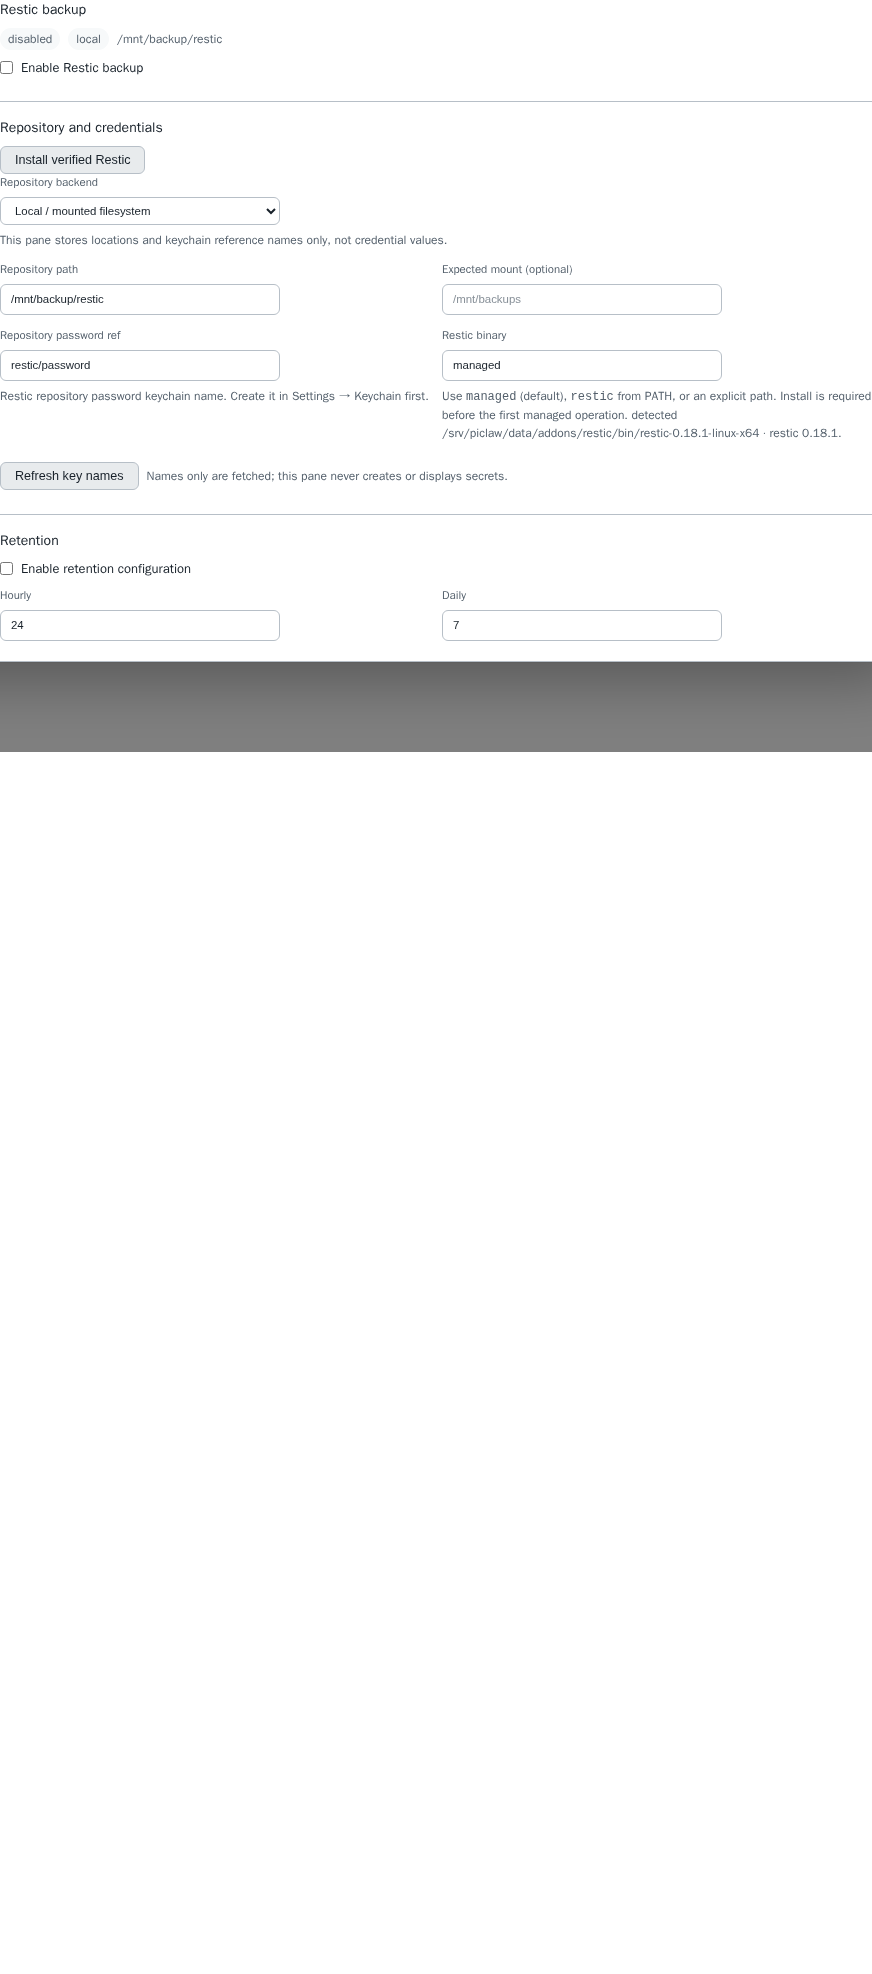The height and width of the screenshot is (1974, 872).
Task: Click the 'Hourly' label
Action: (x=15, y=595)
